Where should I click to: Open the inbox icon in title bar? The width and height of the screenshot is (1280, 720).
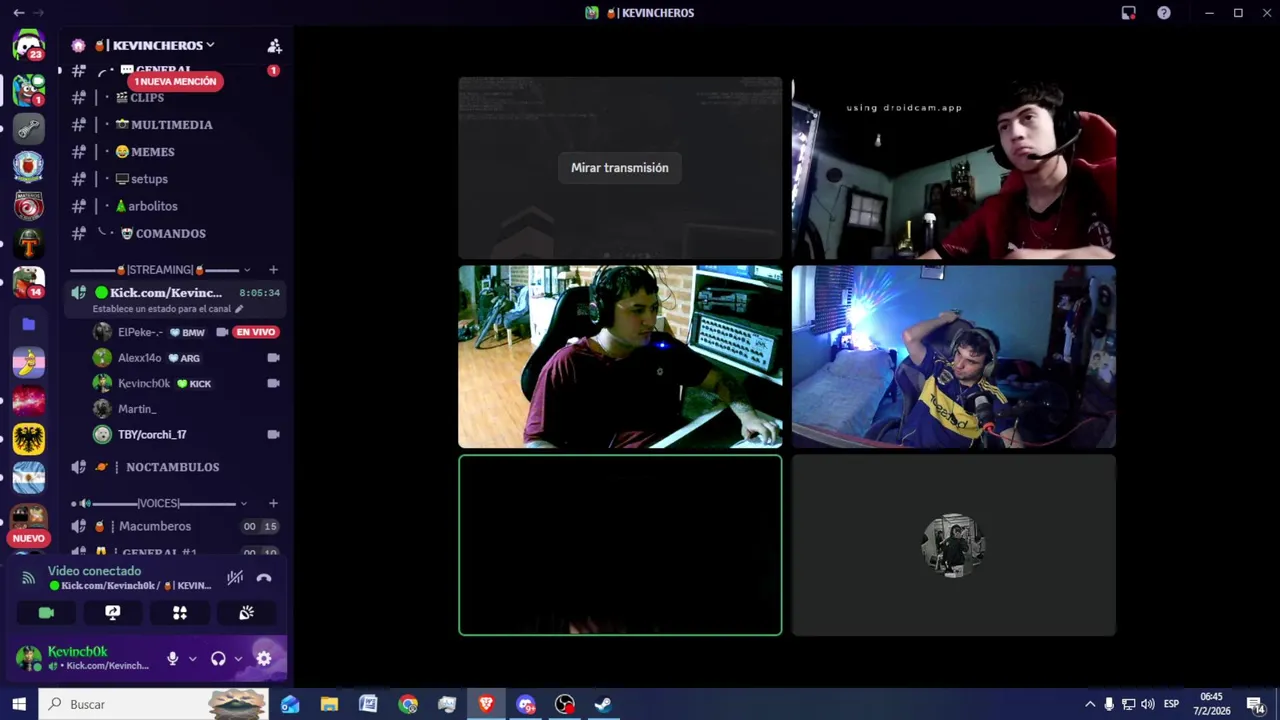[x=1128, y=13]
